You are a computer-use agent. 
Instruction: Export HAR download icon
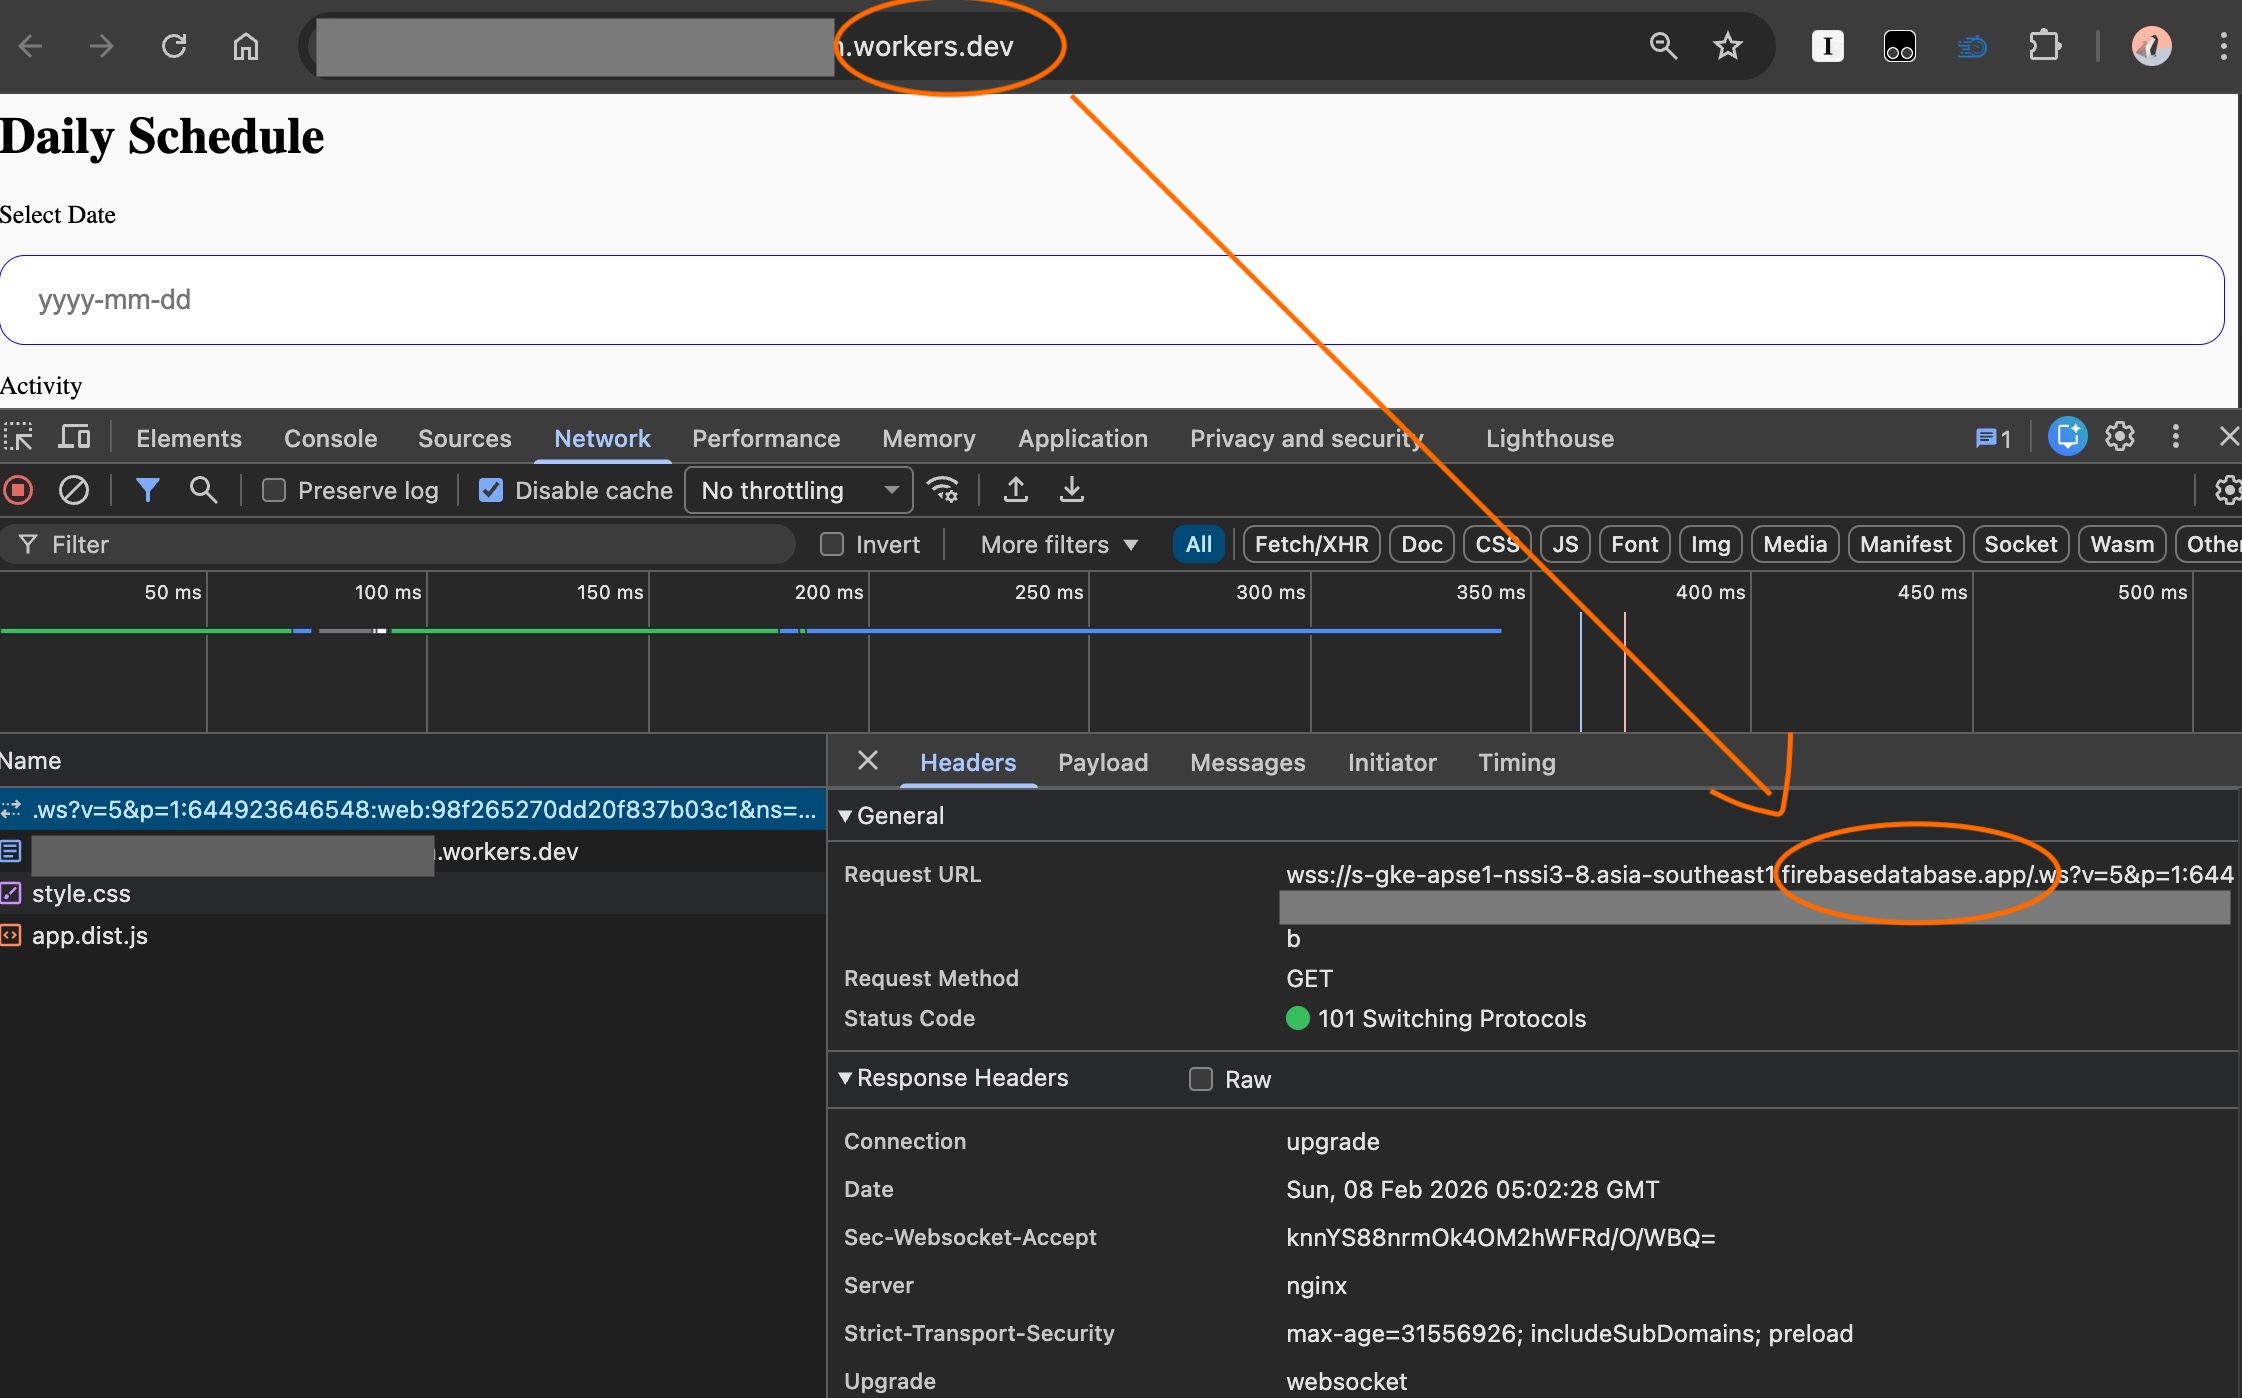coord(1071,490)
